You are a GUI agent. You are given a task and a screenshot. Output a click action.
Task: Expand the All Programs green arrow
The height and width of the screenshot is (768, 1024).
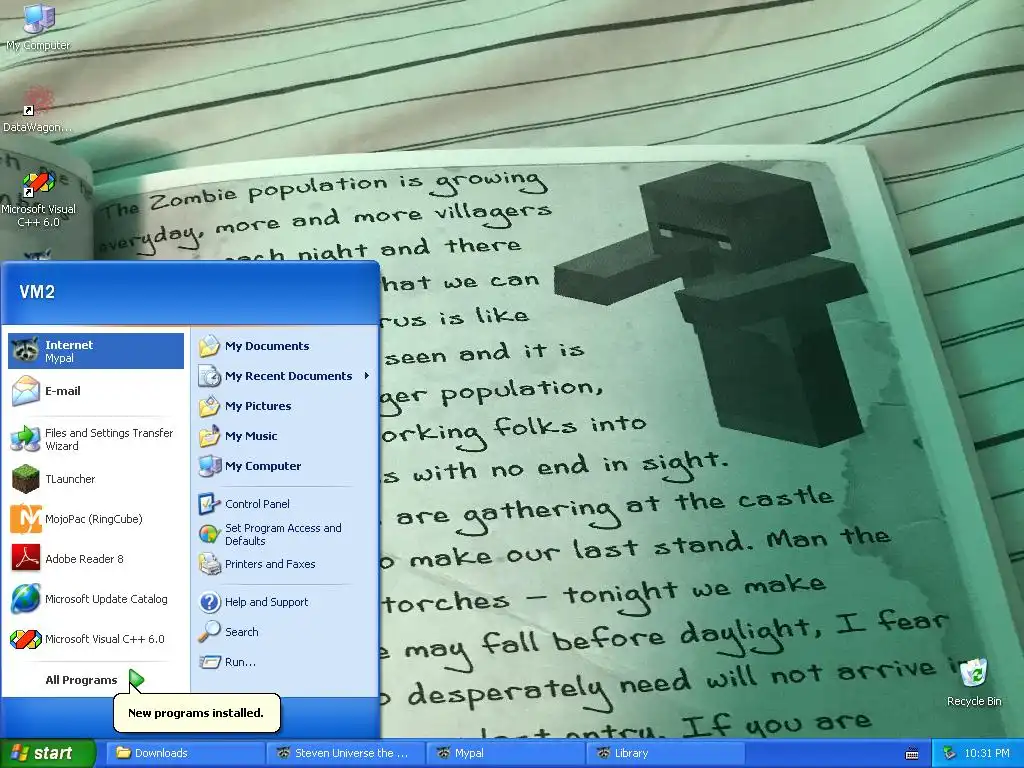[136, 680]
